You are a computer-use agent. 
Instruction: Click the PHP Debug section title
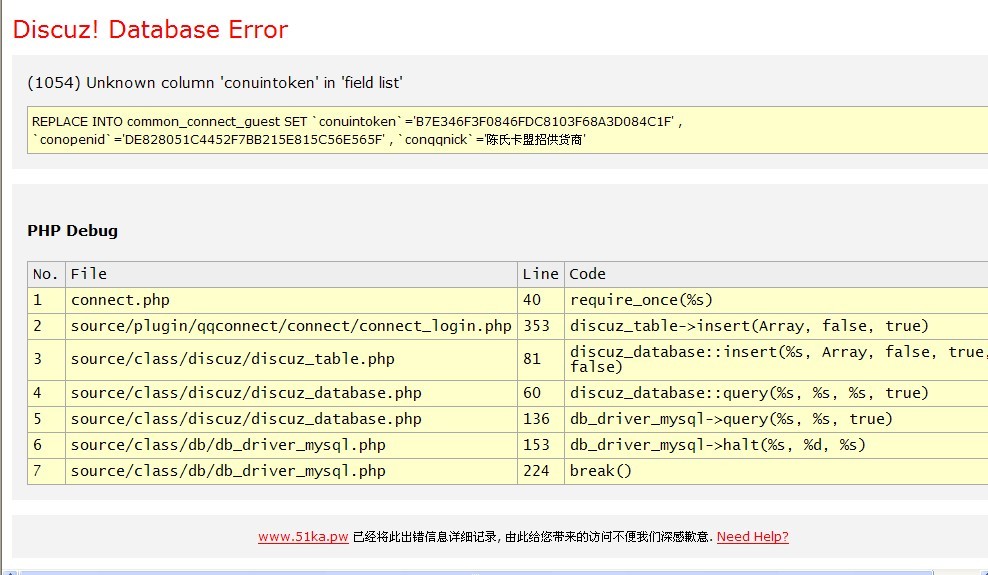pos(72,231)
